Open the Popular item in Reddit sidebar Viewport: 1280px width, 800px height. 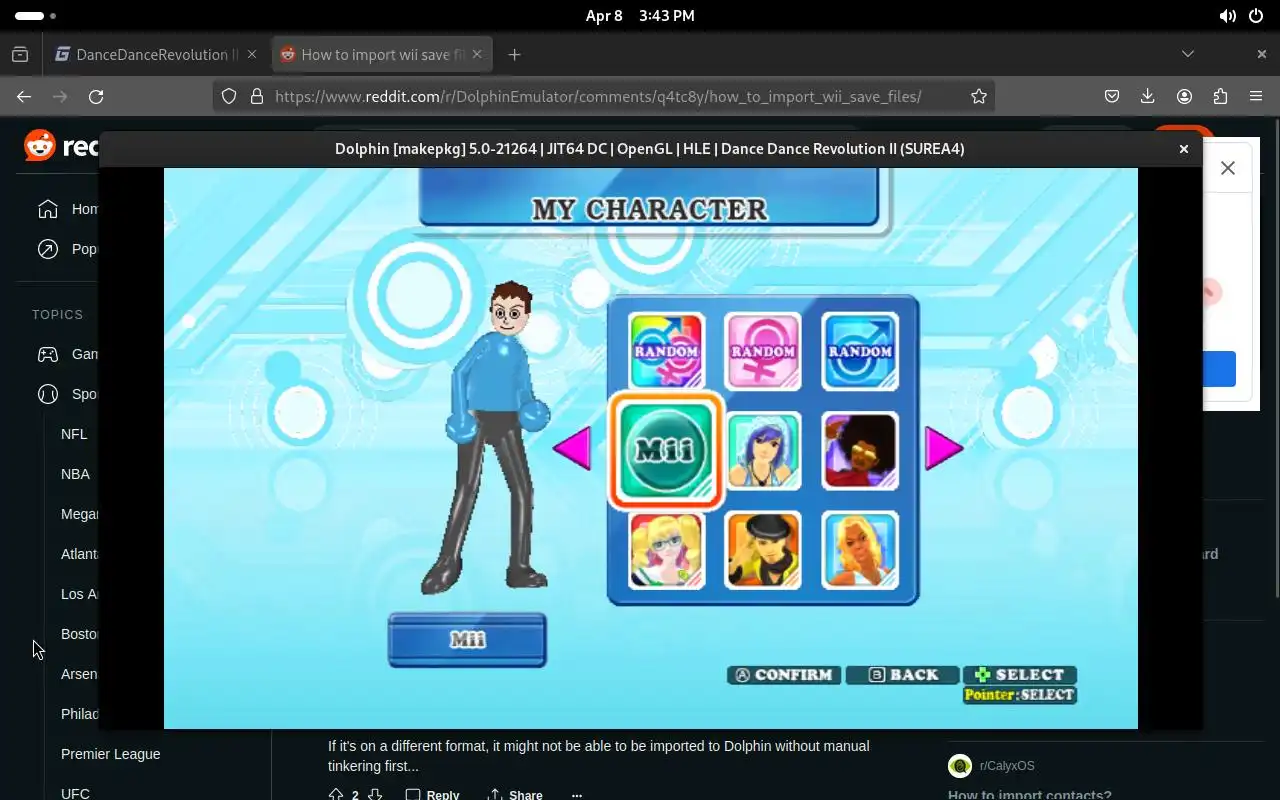[x=68, y=249]
